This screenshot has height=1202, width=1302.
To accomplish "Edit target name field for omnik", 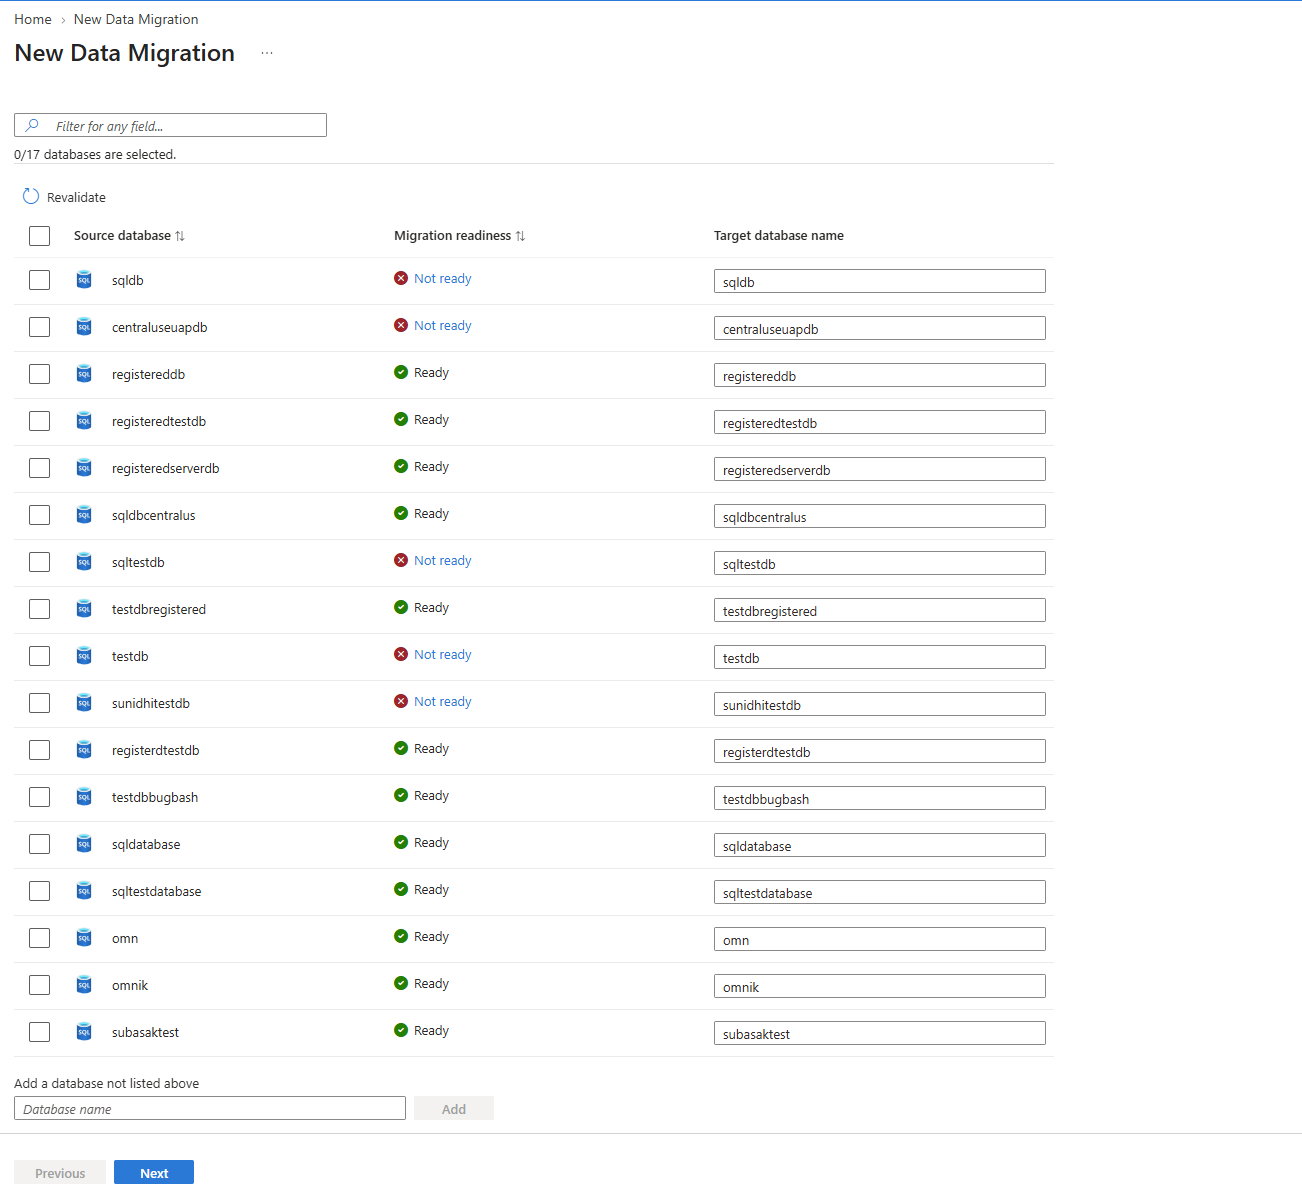I will pos(880,986).
